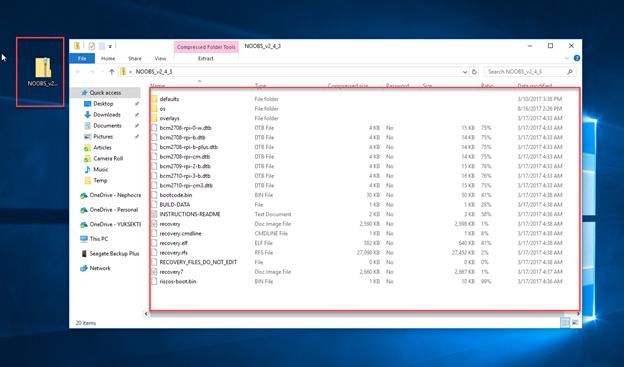Open the Customize Quick Access Toolbar dropdown arrow
The image size is (624, 367).
(110, 47)
